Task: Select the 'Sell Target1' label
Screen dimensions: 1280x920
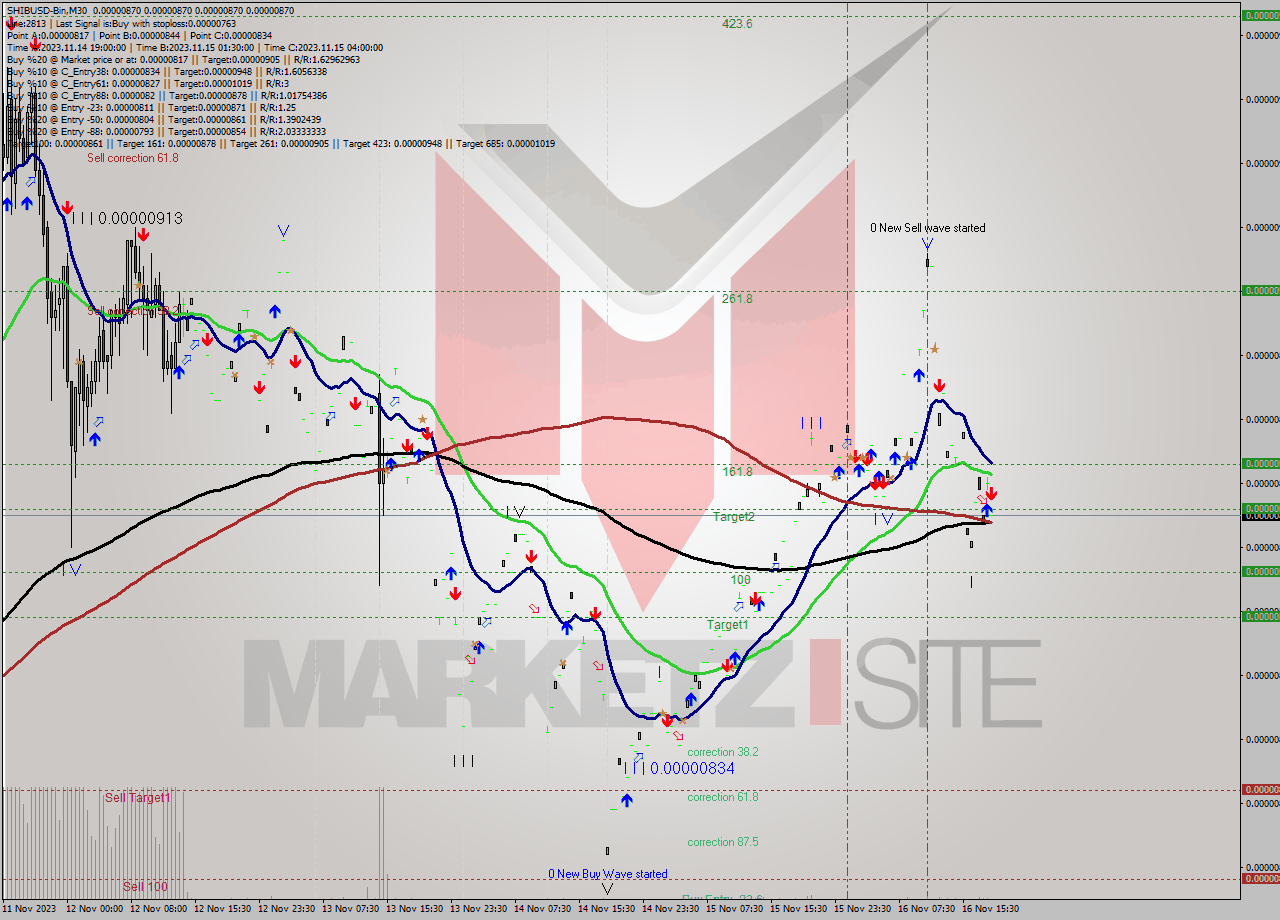Action: click(x=138, y=798)
